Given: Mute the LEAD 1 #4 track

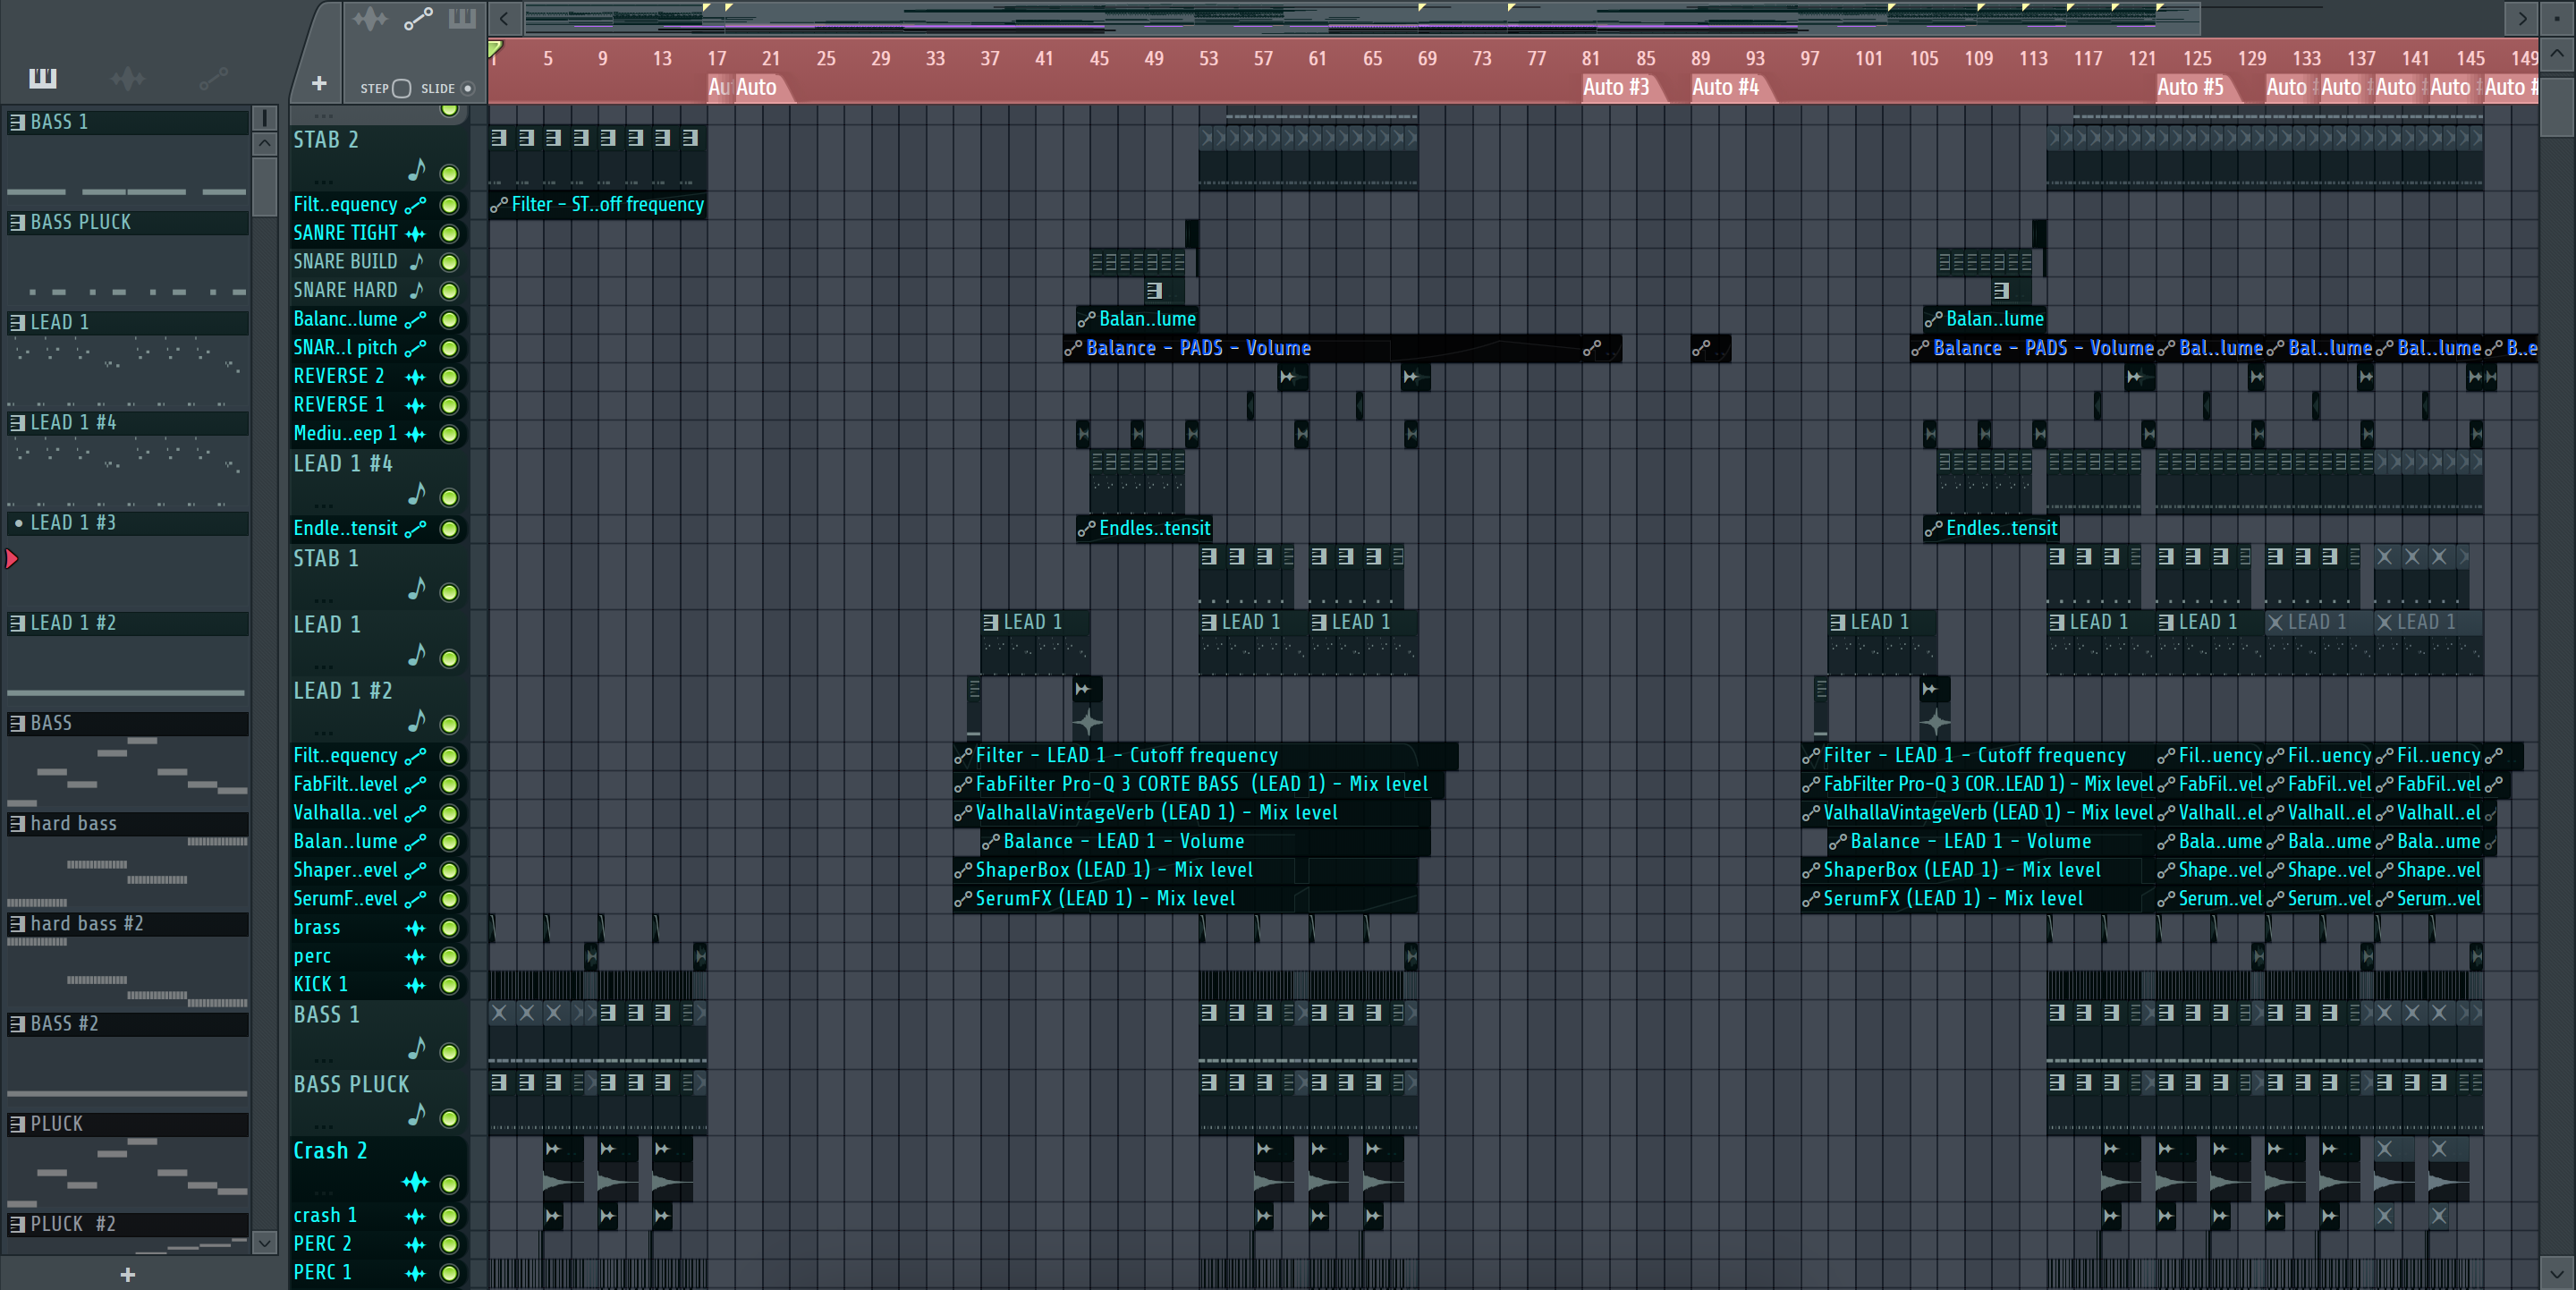Looking at the screenshot, I should [450, 497].
